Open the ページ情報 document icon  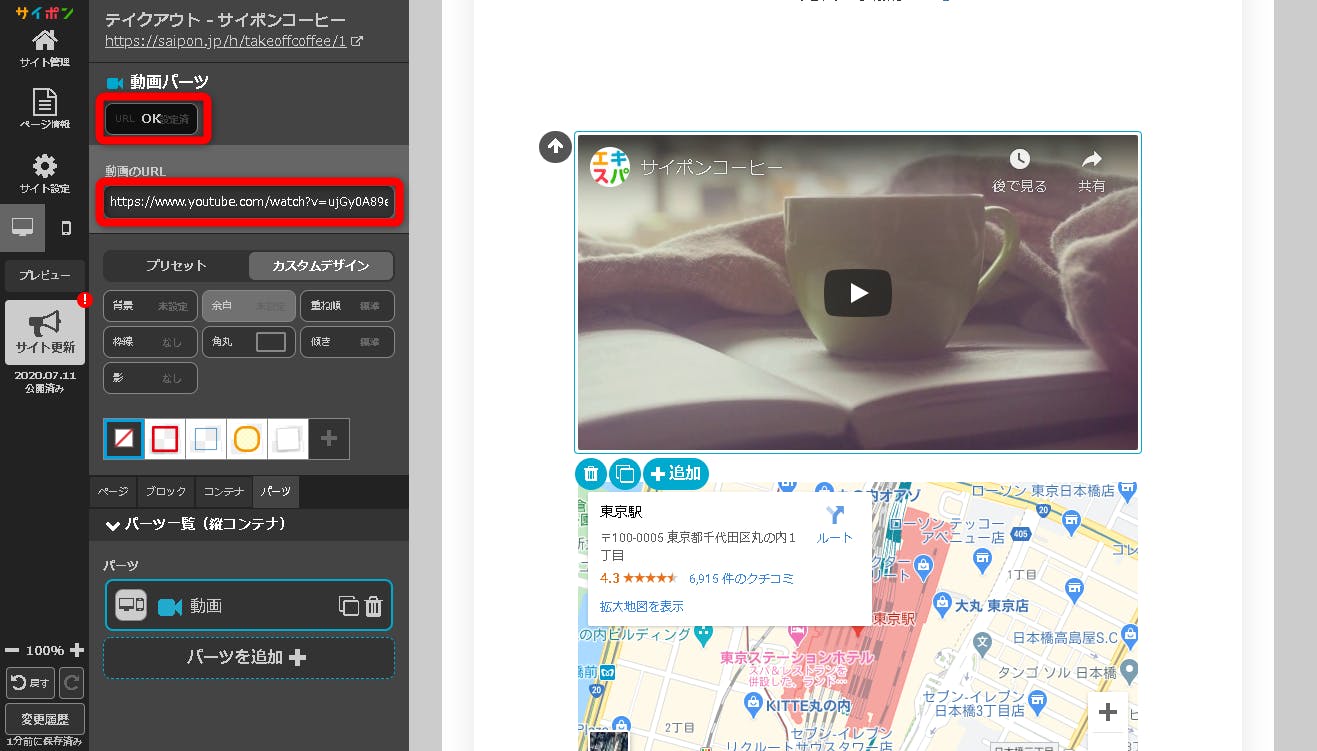(x=44, y=109)
